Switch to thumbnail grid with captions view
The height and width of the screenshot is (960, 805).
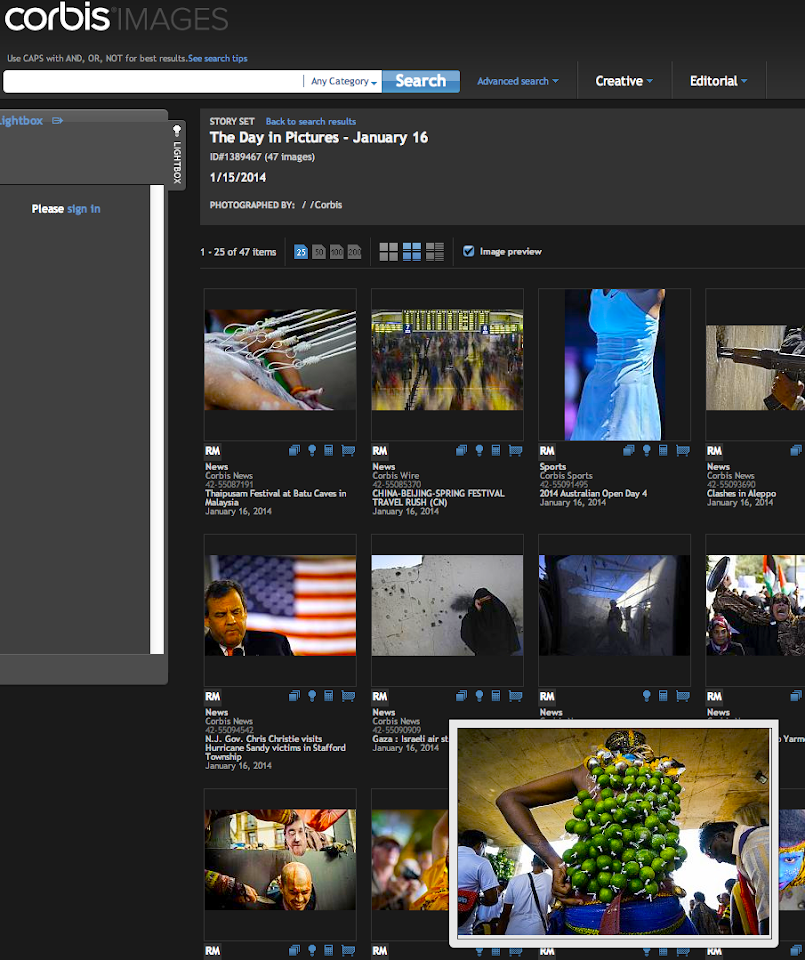(x=411, y=252)
